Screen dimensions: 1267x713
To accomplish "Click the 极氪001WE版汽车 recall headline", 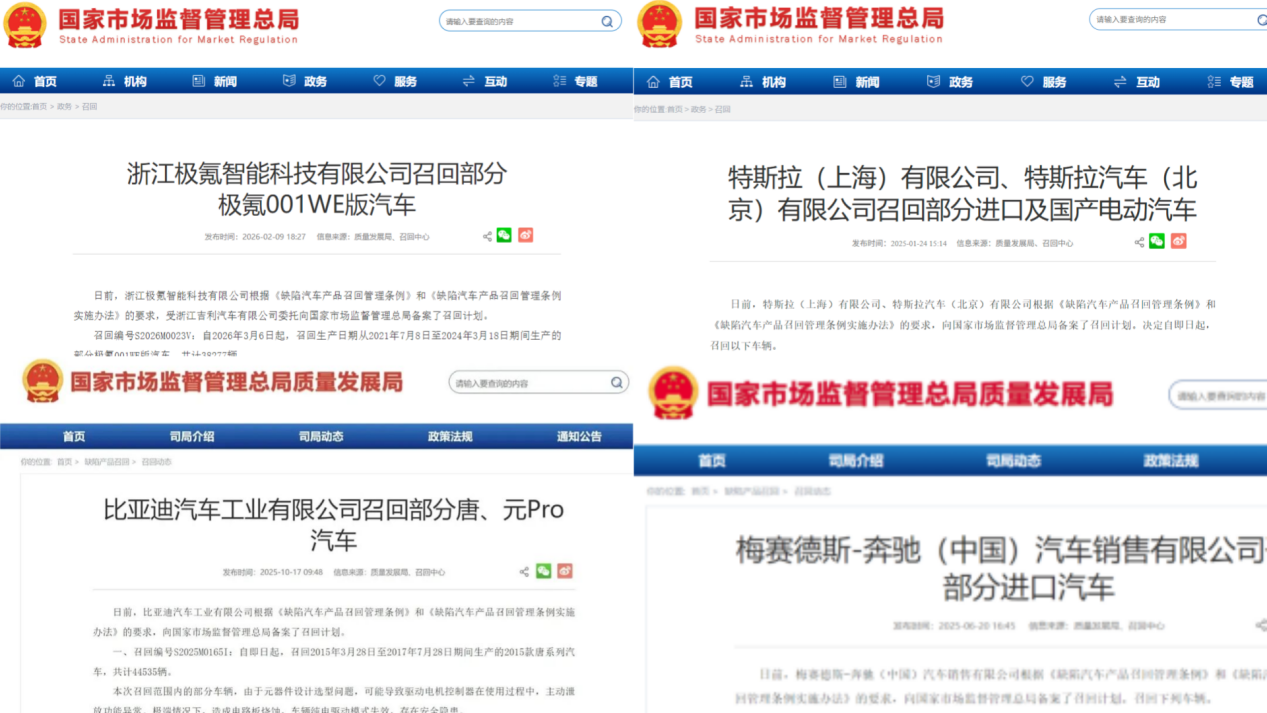I will [x=317, y=189].
